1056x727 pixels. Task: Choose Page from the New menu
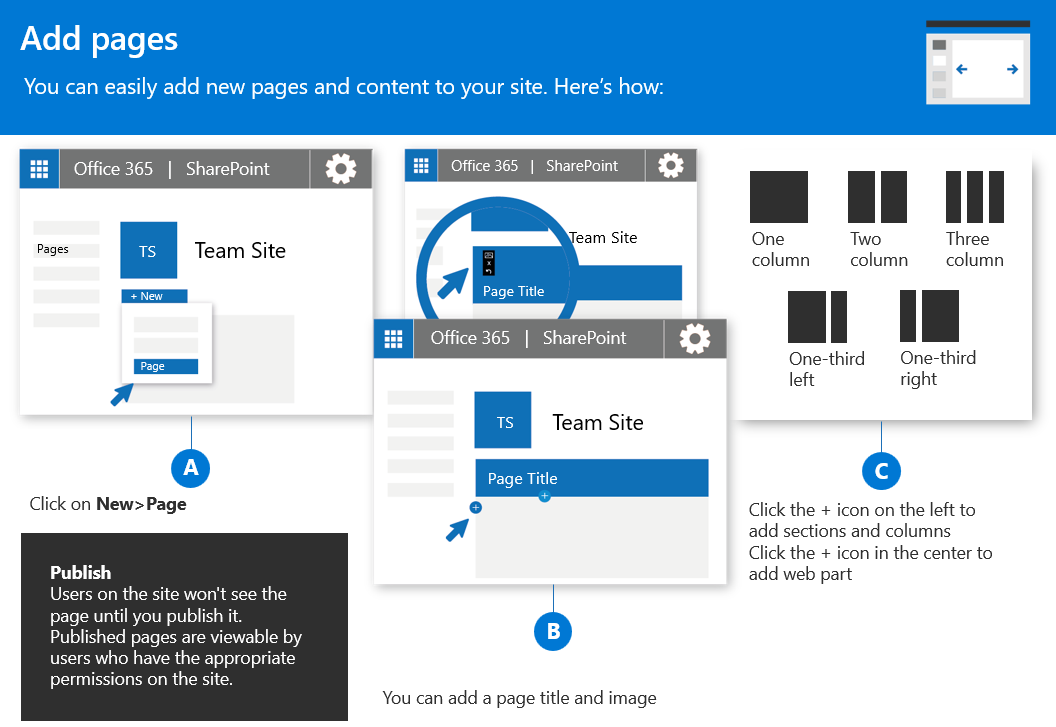tap(168, 366)
